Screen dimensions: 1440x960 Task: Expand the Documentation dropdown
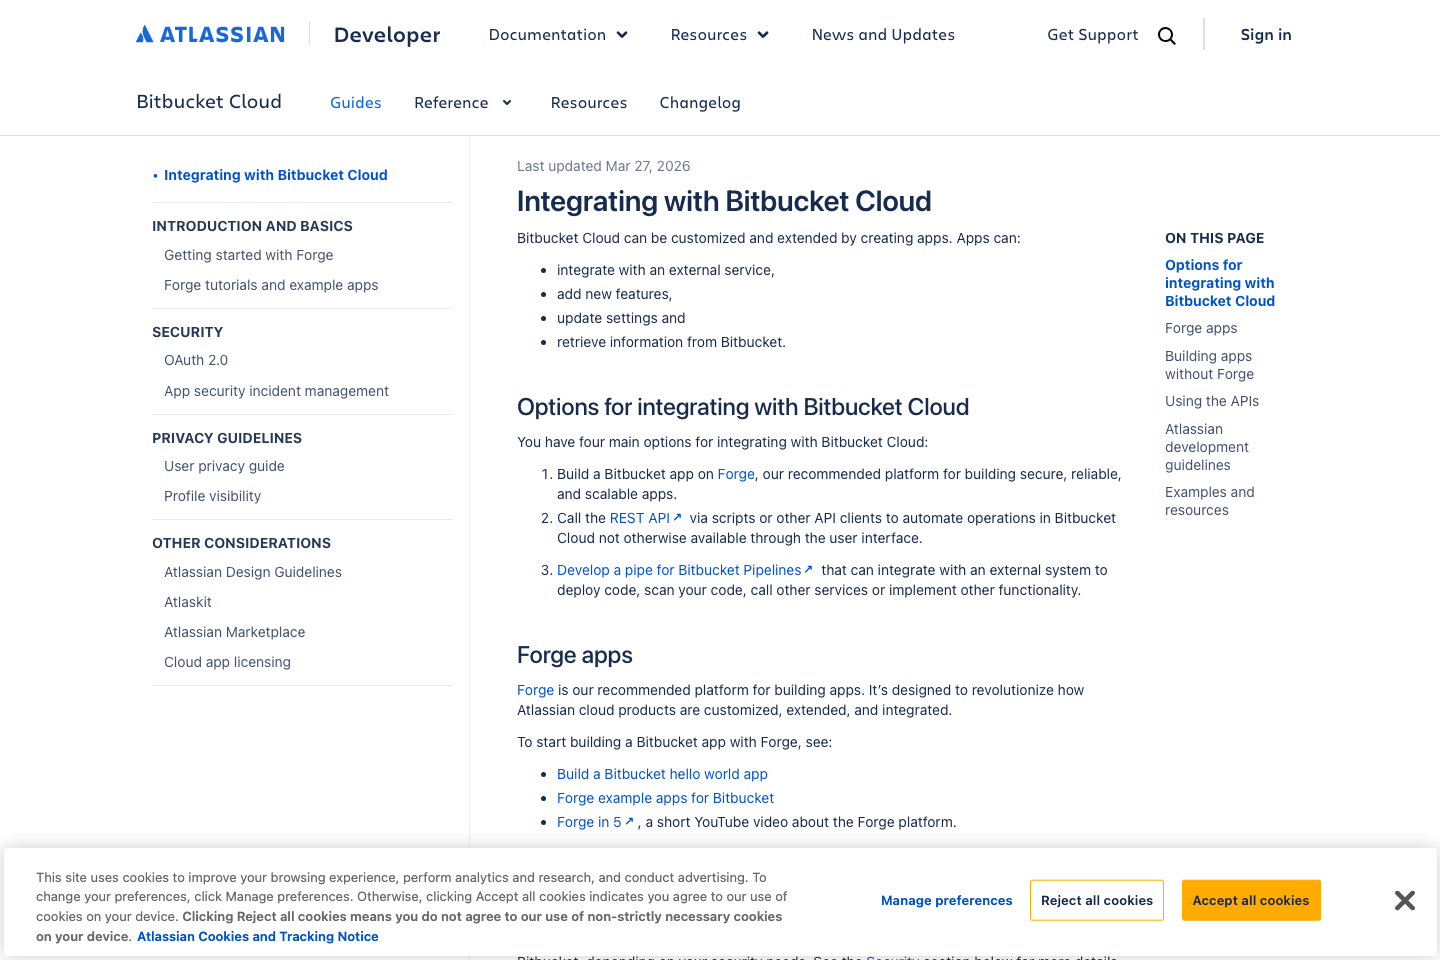pos(557,34)
